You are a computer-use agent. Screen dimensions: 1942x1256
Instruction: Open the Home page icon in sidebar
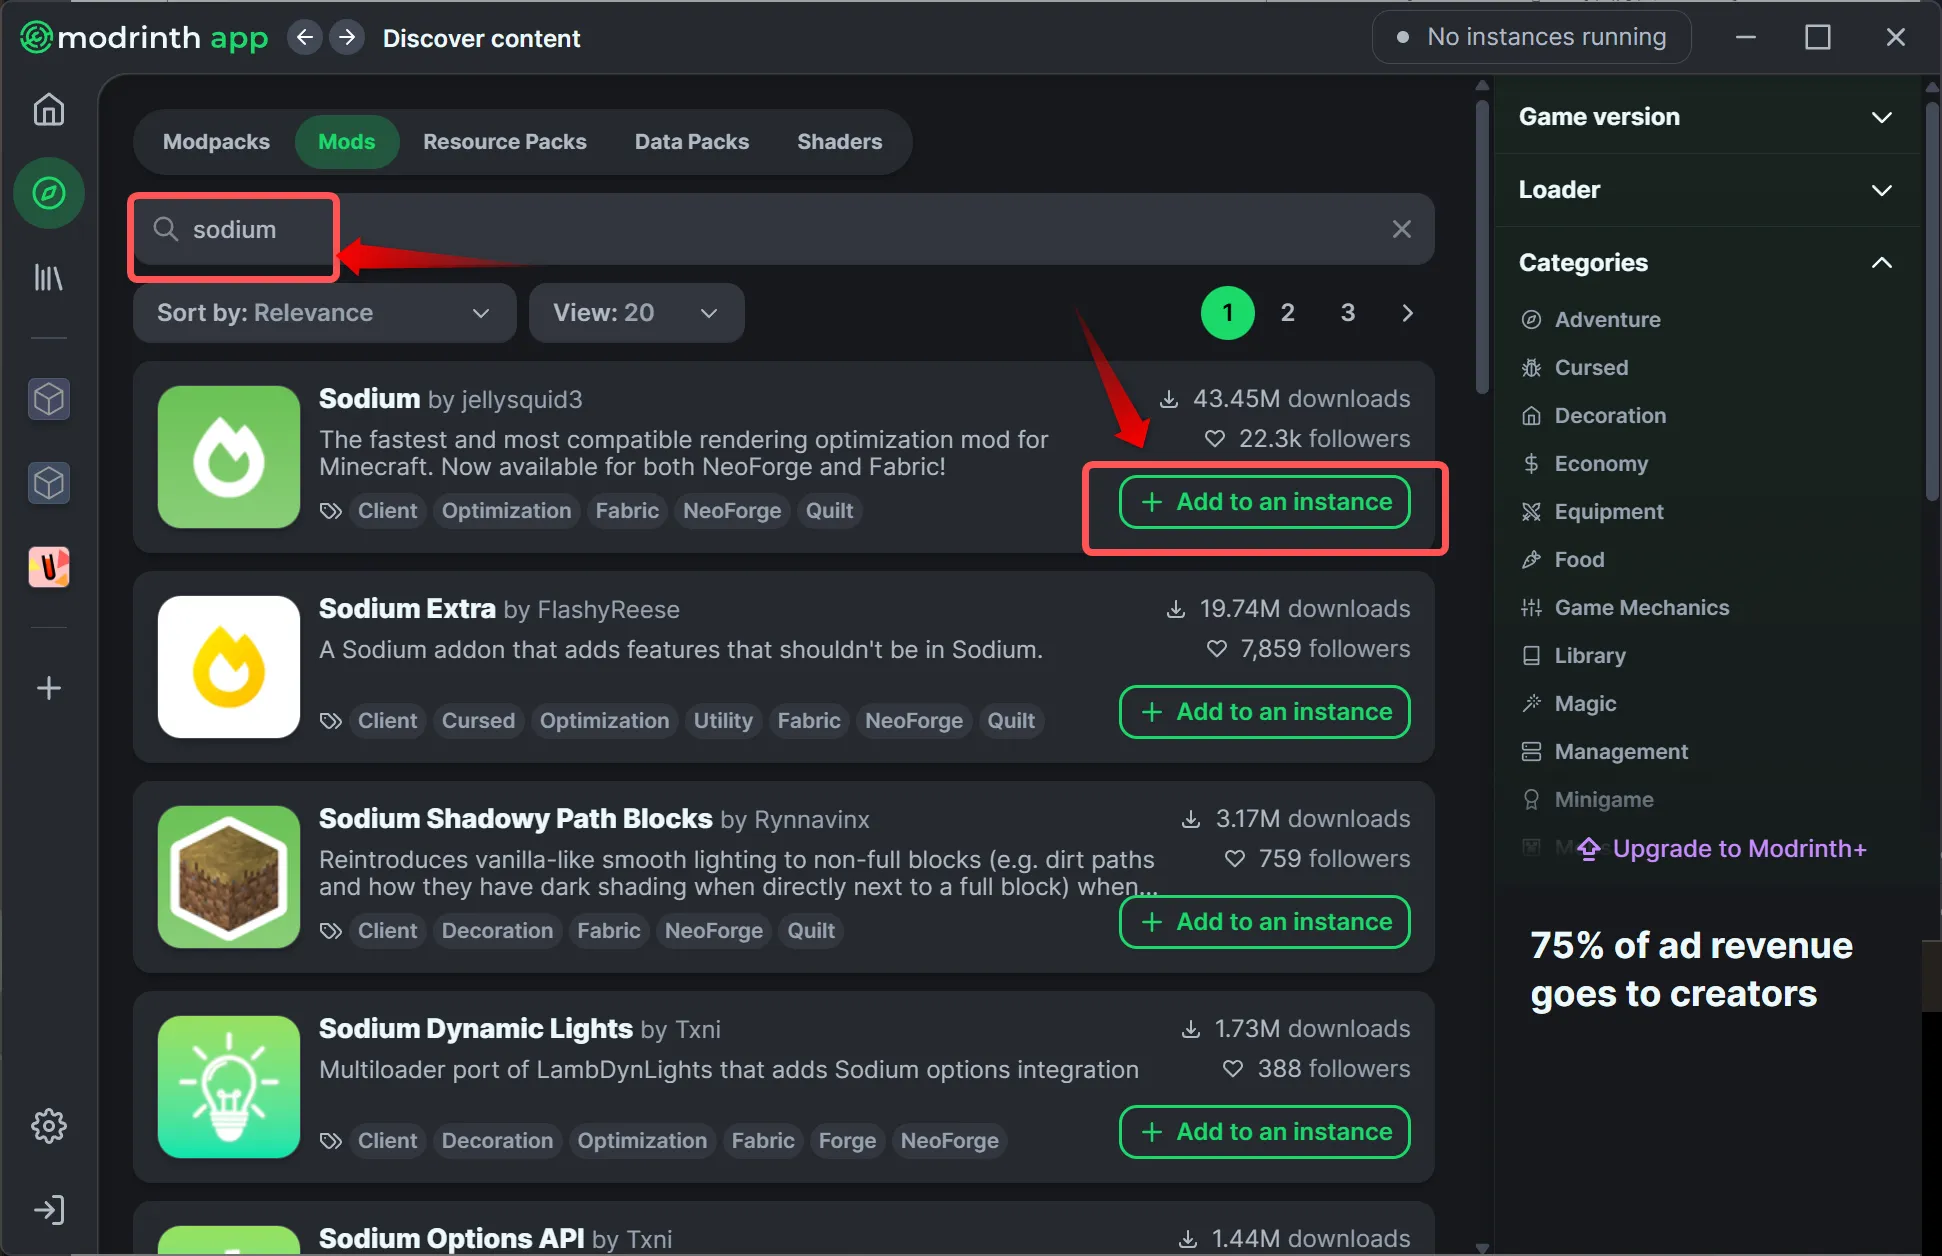(x=48, y=109)
